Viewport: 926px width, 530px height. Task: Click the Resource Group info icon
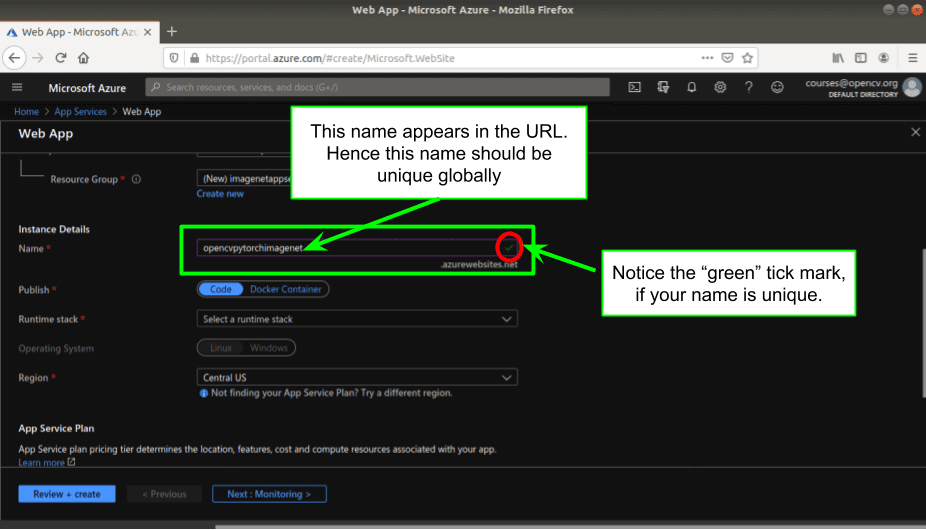(x=136, y=179)
